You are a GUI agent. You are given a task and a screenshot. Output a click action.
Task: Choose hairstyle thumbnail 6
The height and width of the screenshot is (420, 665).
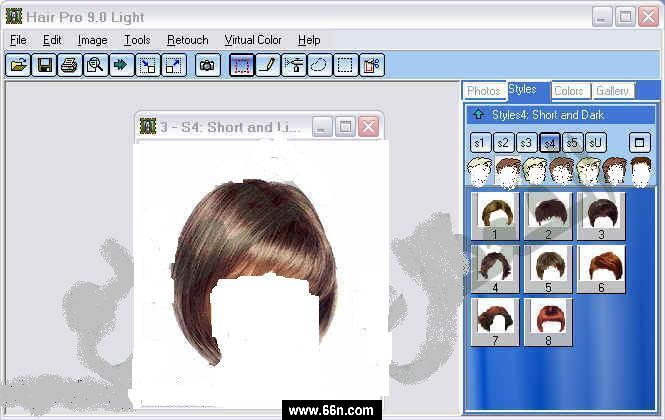click(601, 269)
